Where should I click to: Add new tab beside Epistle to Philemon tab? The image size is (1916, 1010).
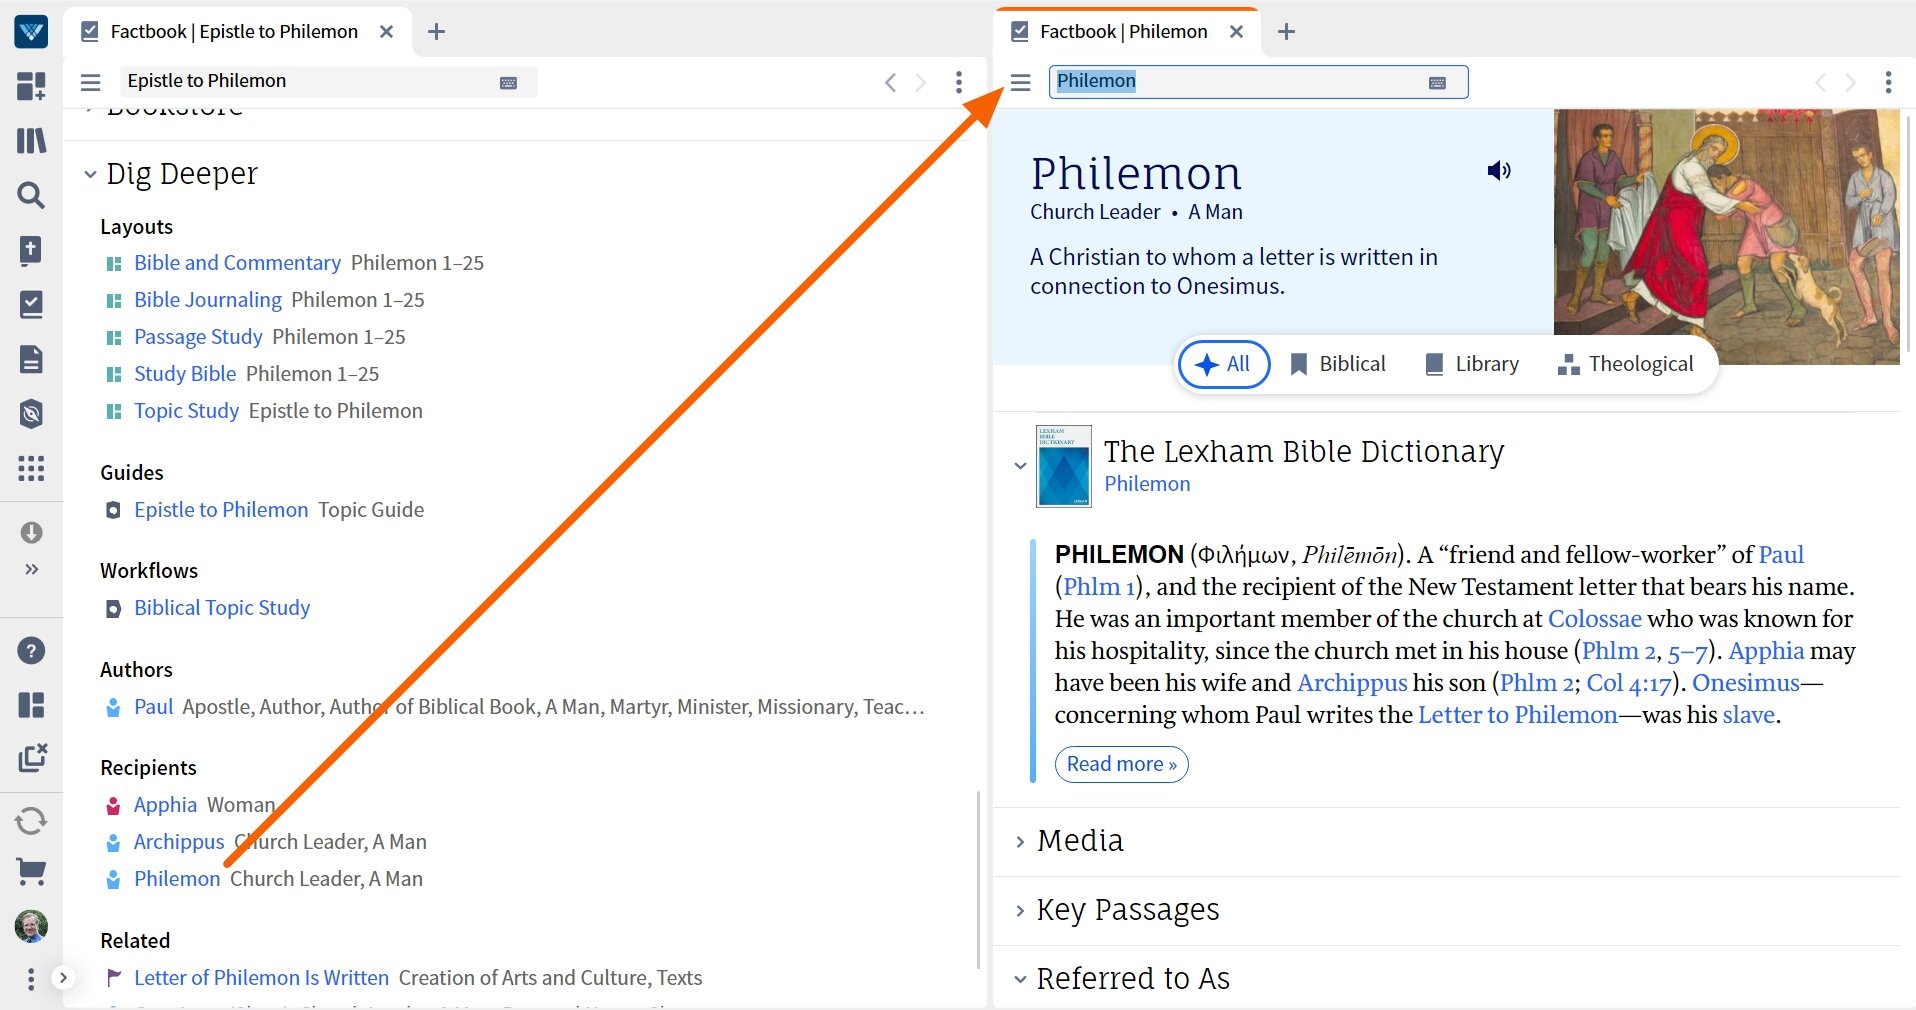(x=436, y=32)
